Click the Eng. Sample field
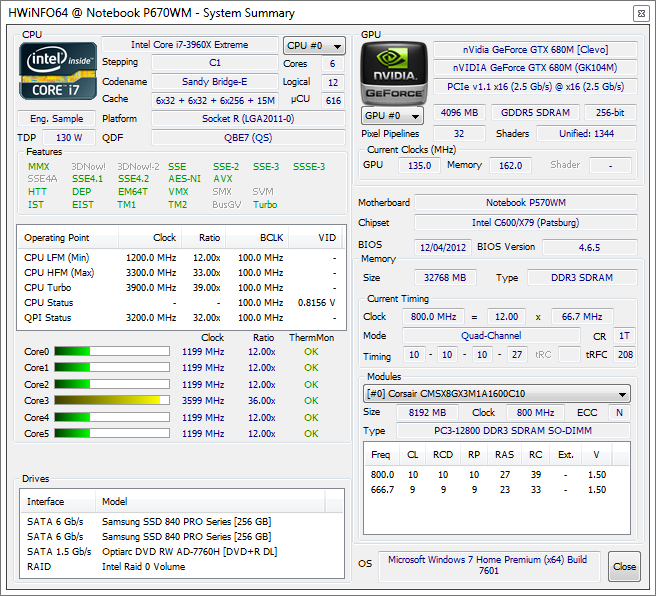 pos(56,119)
